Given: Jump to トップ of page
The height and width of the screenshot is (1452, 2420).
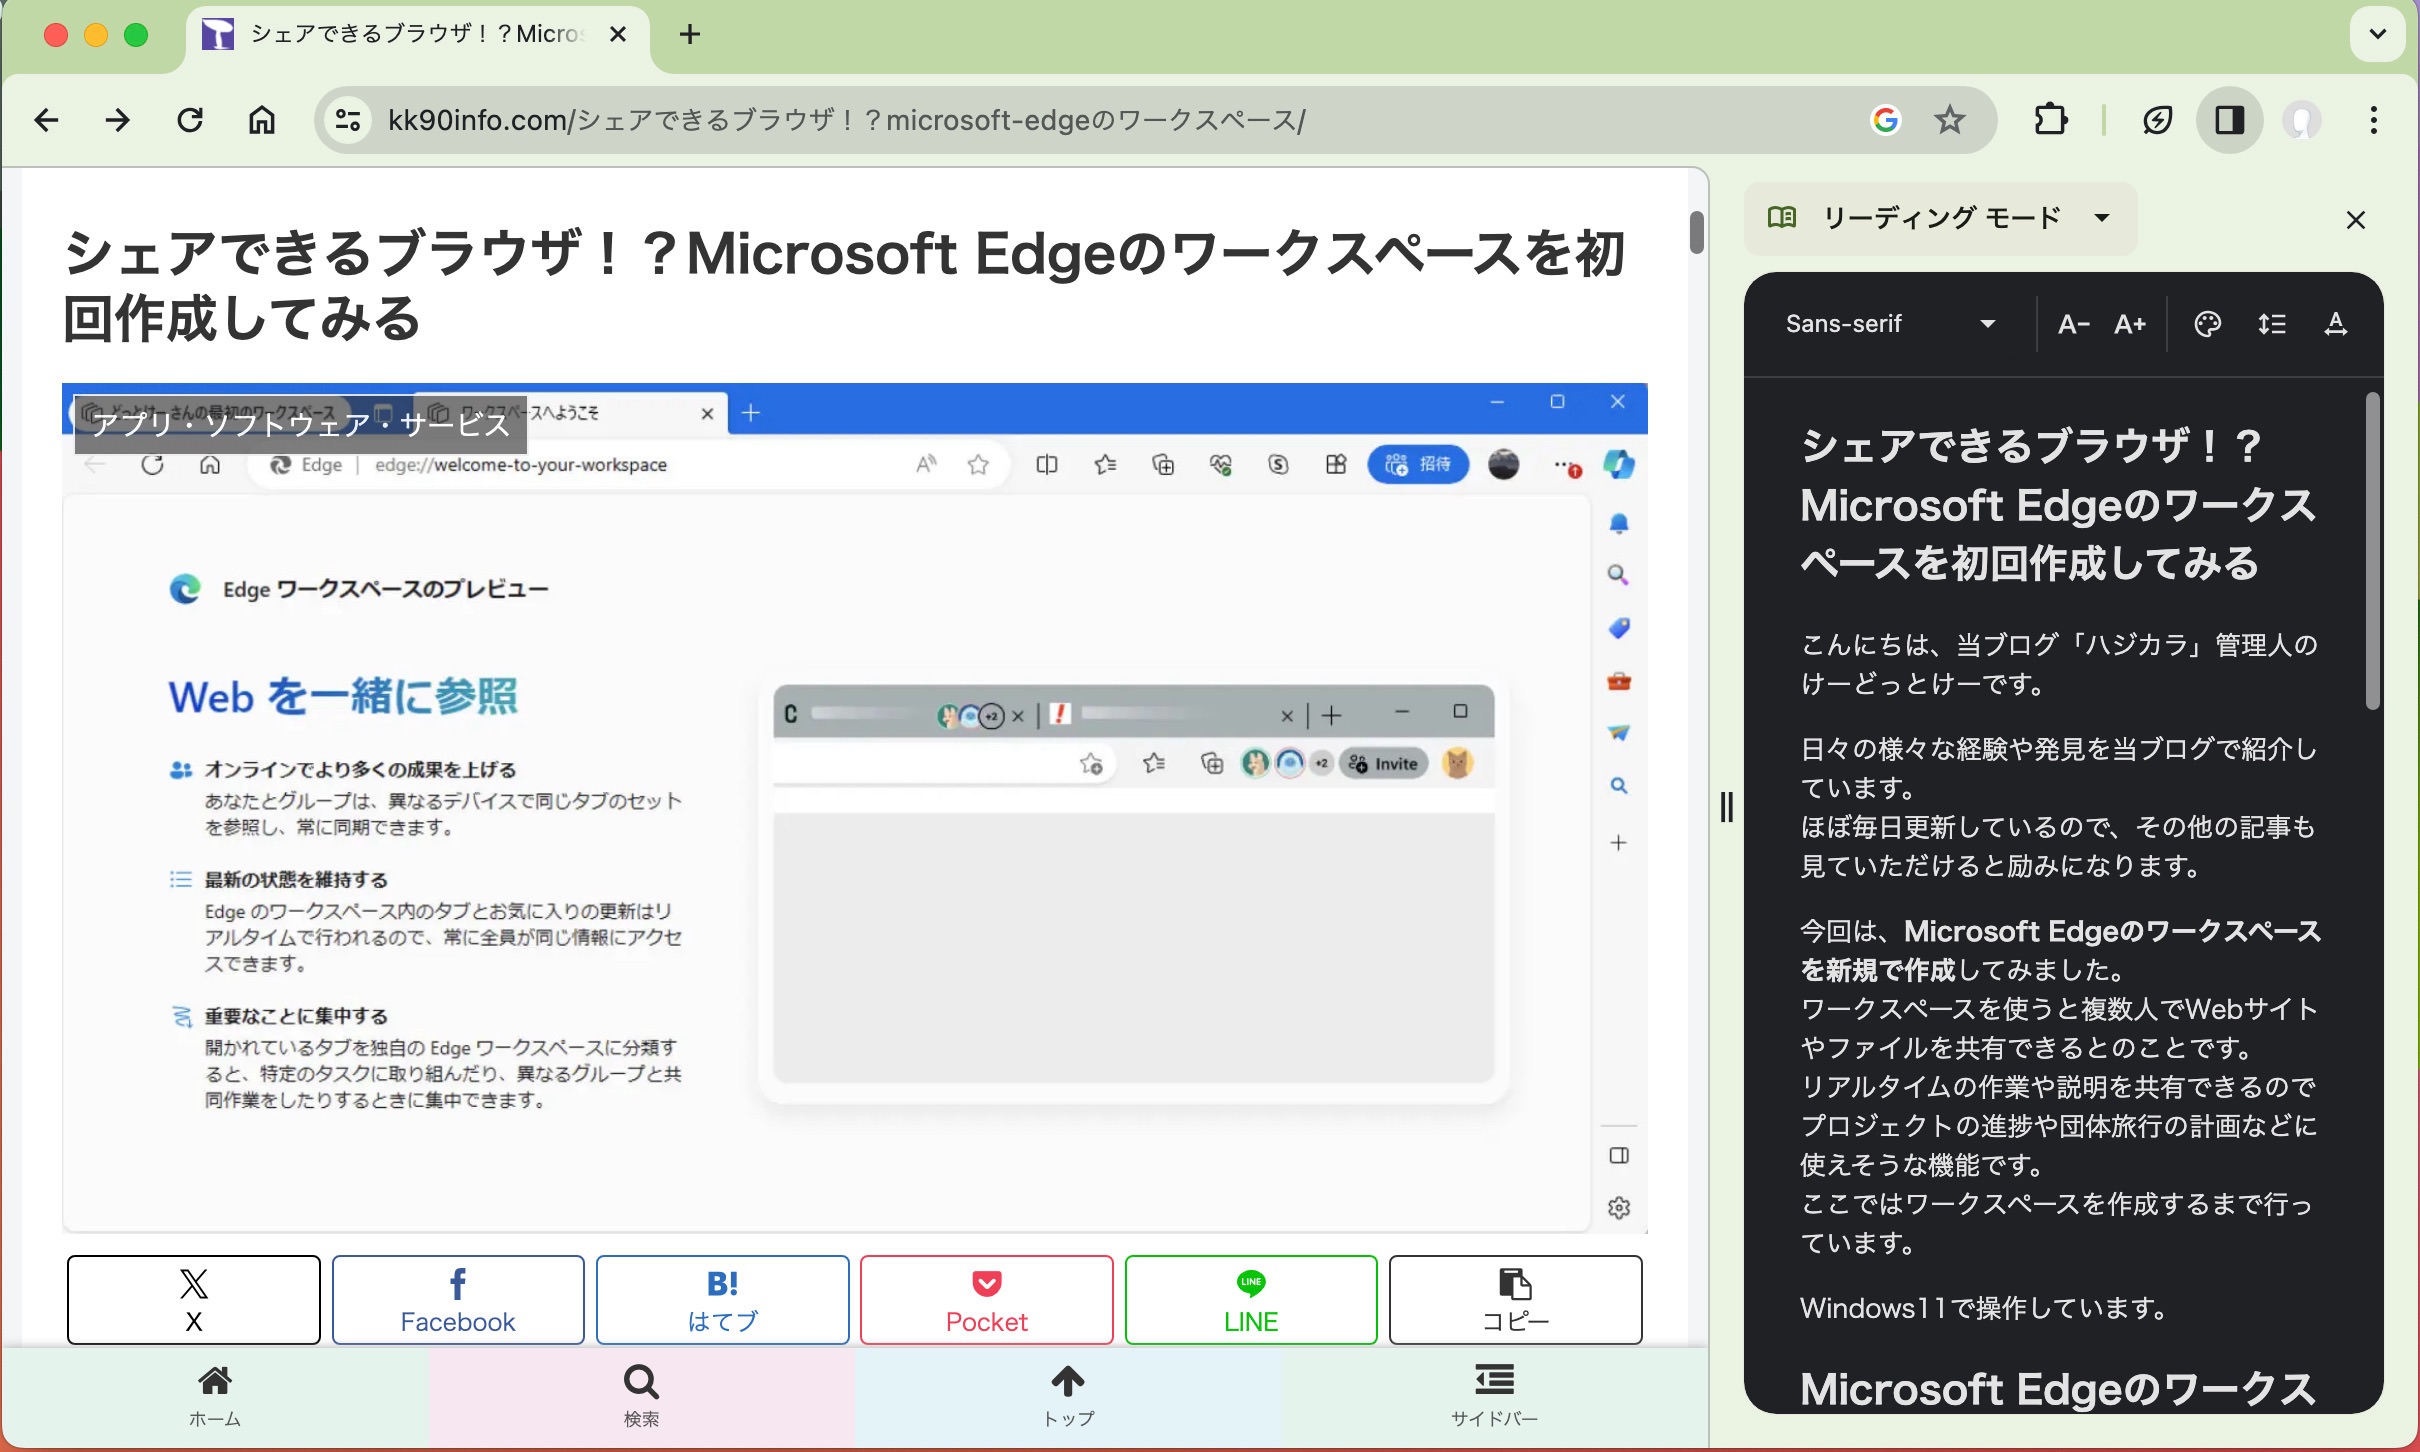Looking at the screenshot, I should [1068, 1397].
